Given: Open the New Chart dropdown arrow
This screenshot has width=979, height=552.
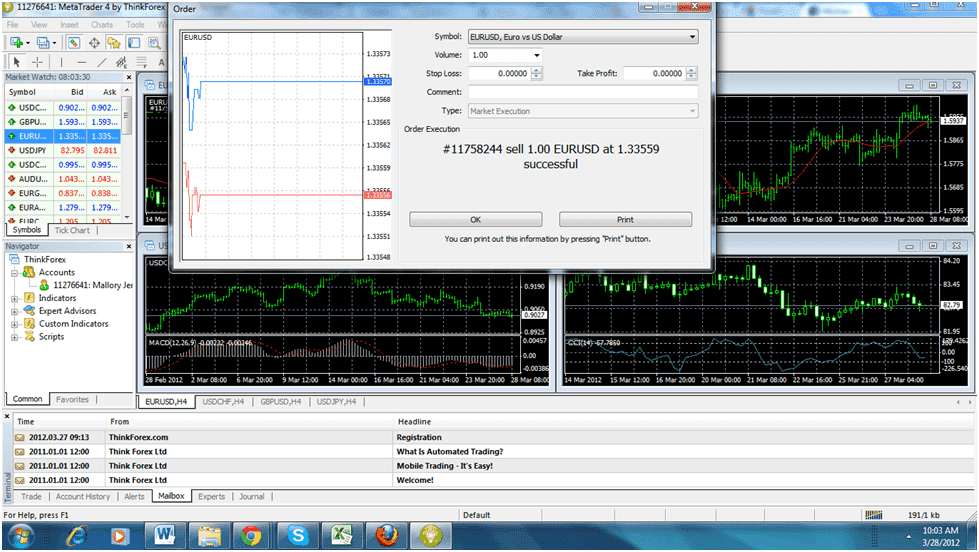Looking at the screenshot, I should (27, 43).
